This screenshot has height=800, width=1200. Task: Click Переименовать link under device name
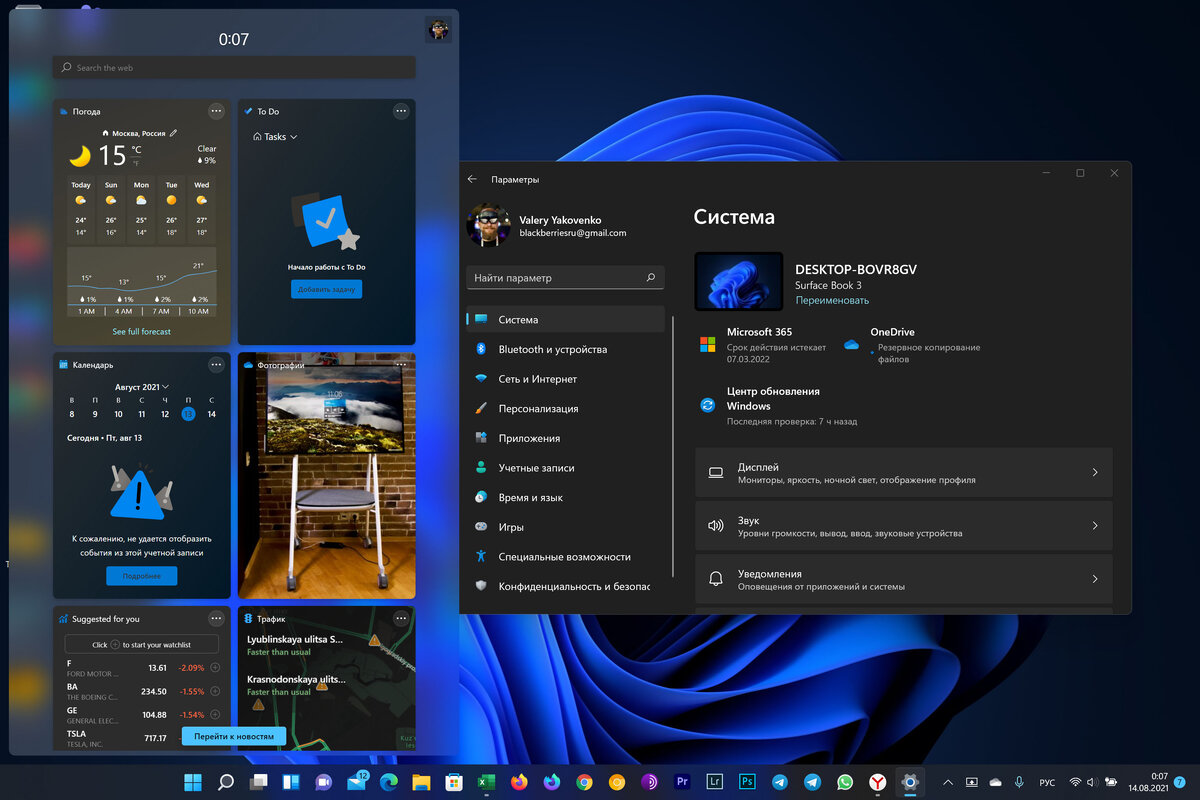pyautogui.click(x=832, y=300)
